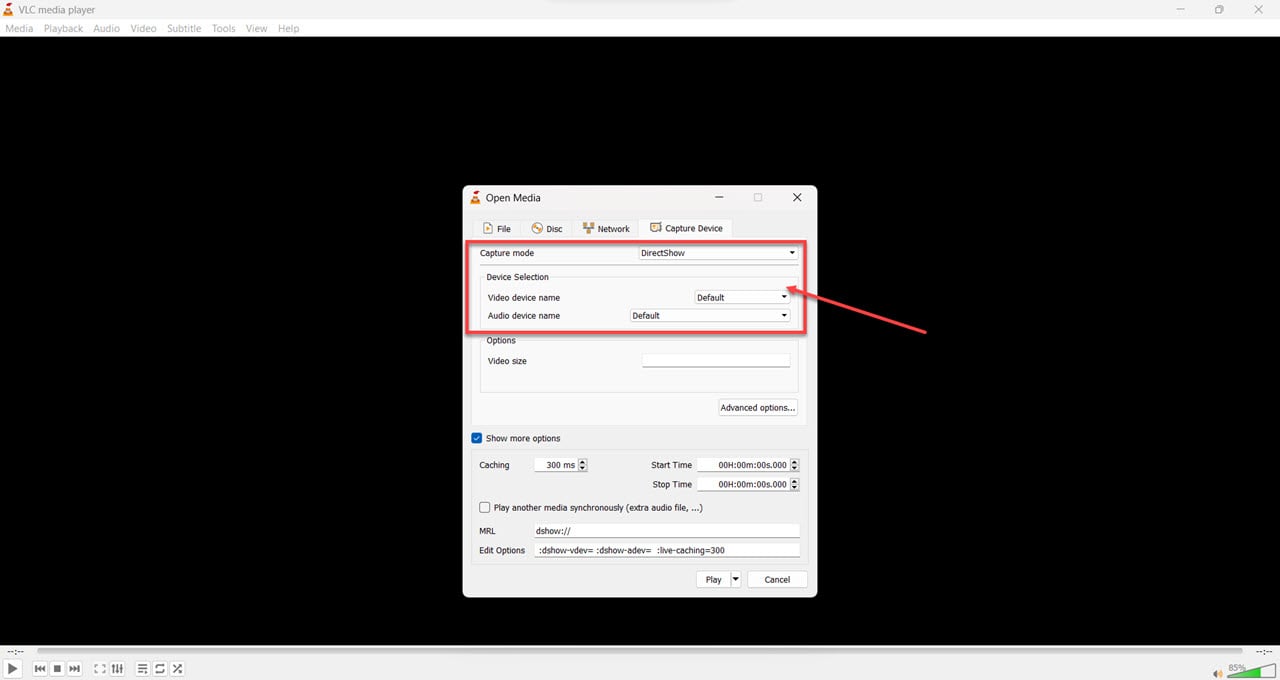Expand the arrow next to Play button
Screen dimensions: 1280x680
(736, 579)
